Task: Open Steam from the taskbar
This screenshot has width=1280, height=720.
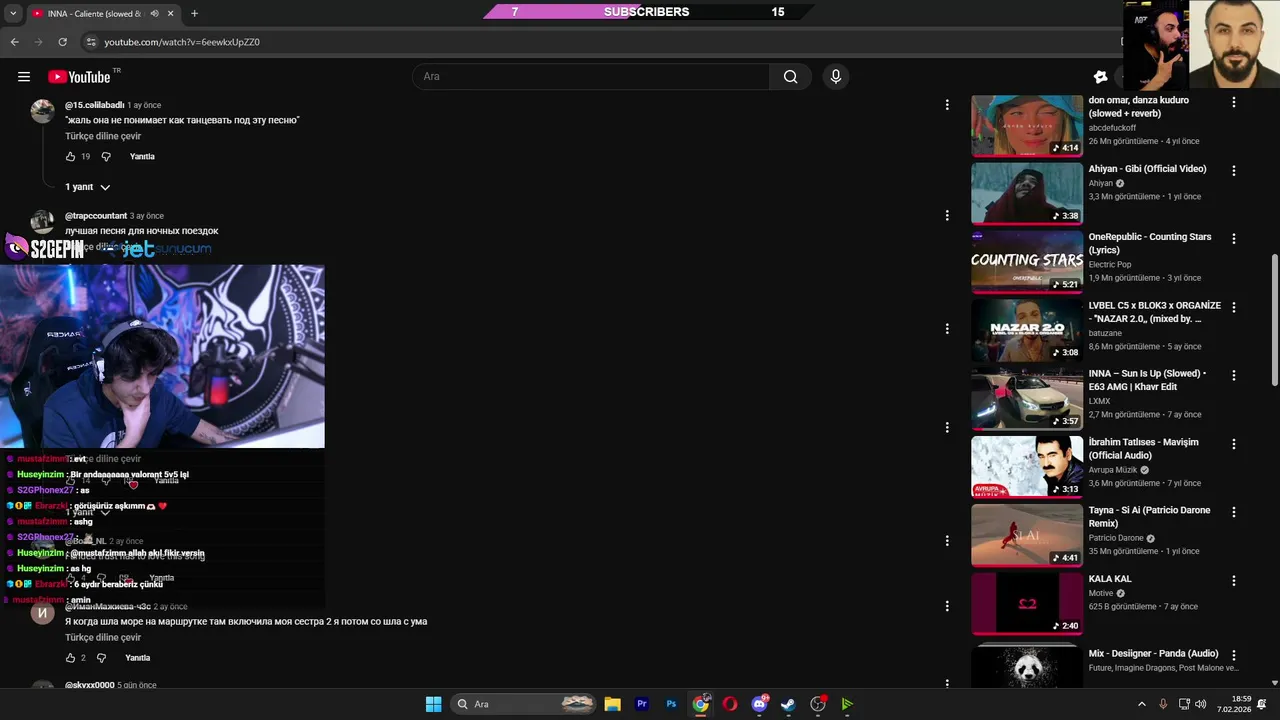Action: pos(788,704)
